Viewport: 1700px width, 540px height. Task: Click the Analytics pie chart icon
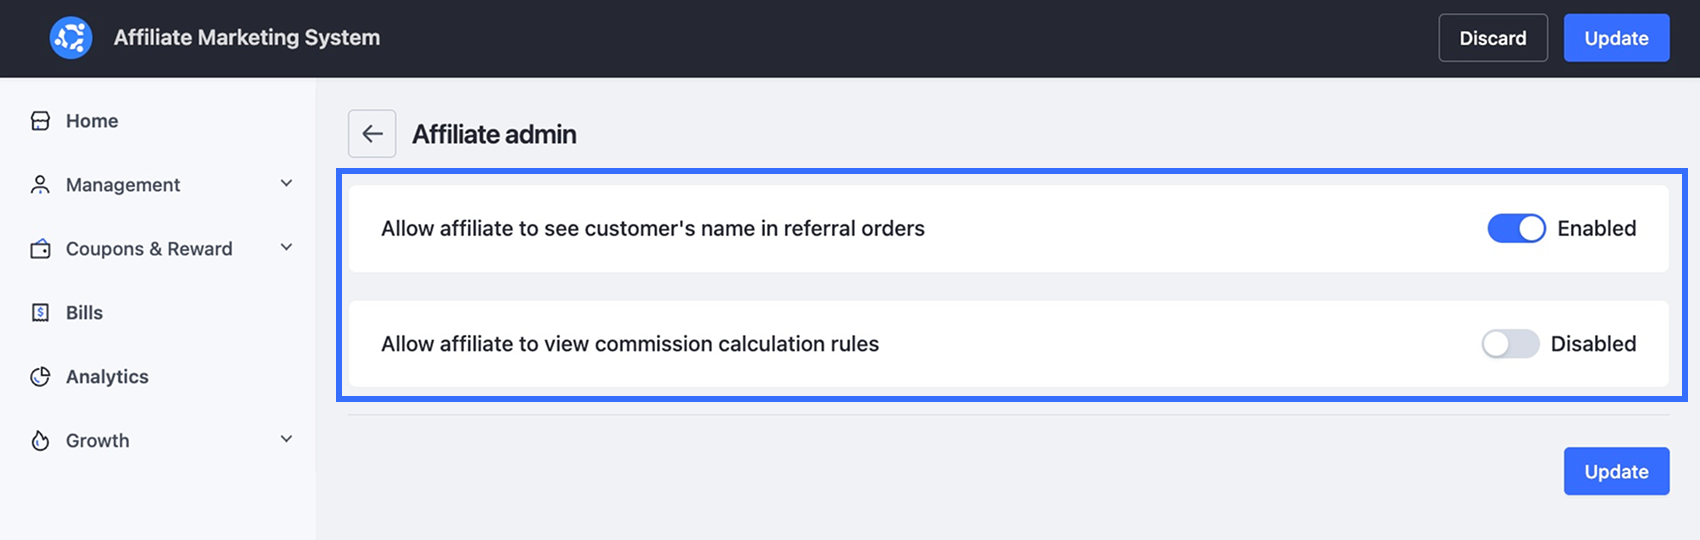(x=40, y=377)
